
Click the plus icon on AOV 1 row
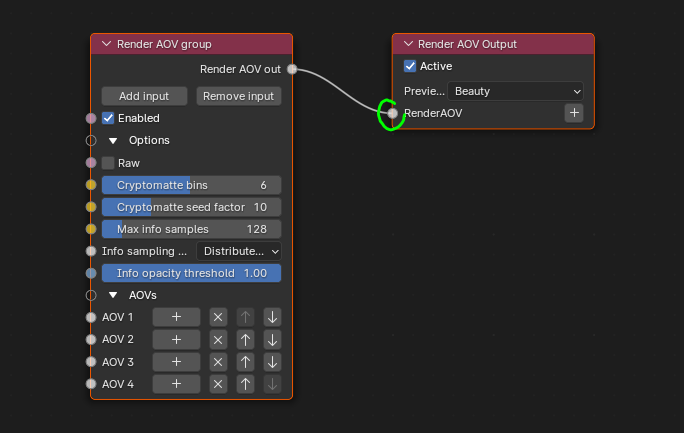coord(176,317)
